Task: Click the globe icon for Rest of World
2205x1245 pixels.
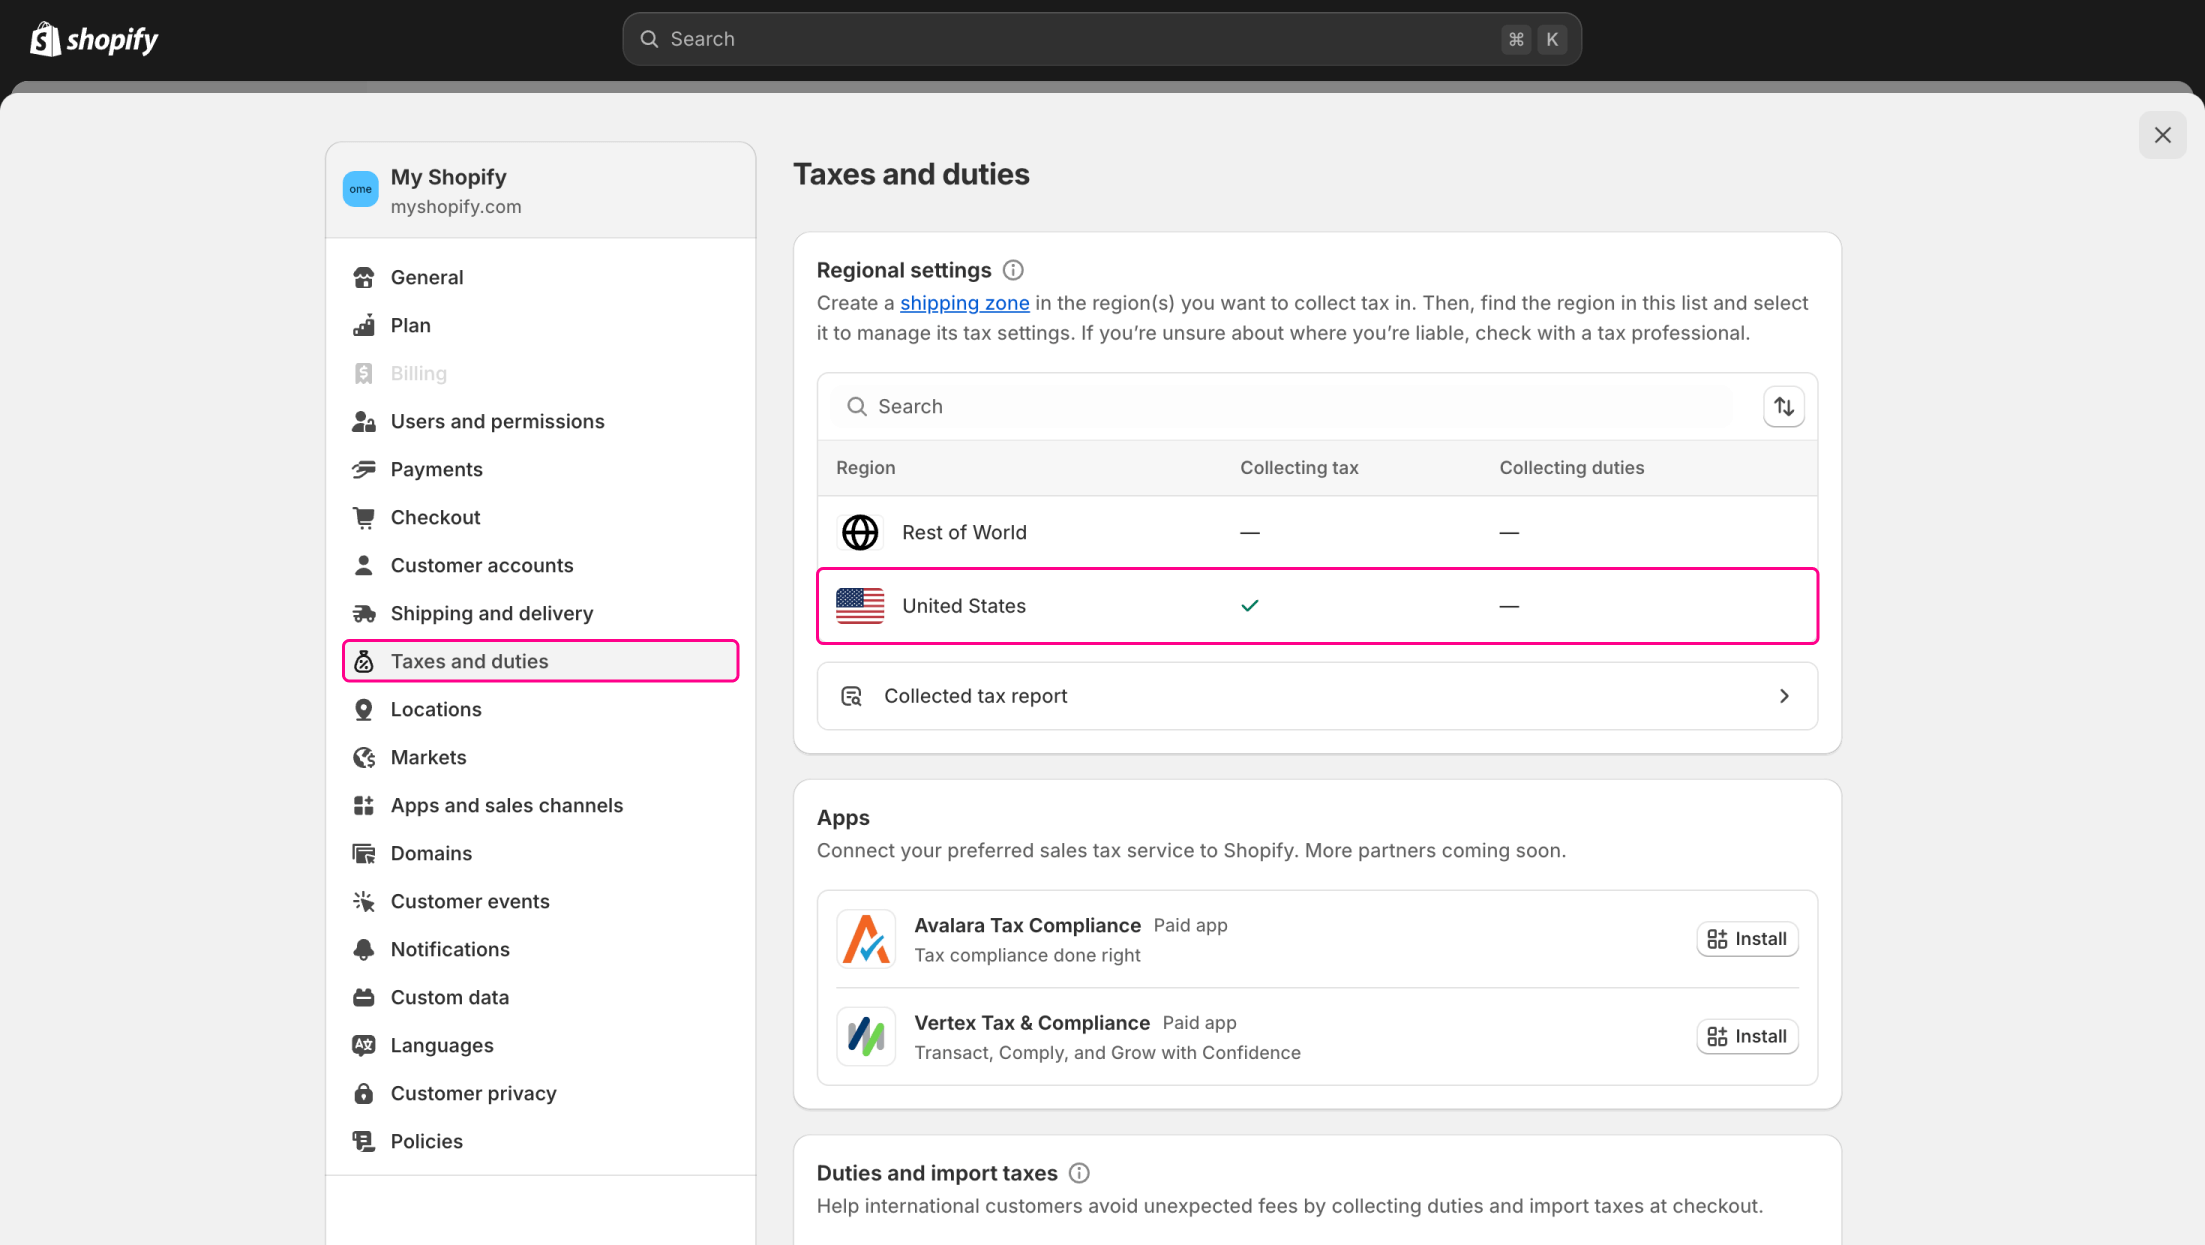Action: click(860, 532)
